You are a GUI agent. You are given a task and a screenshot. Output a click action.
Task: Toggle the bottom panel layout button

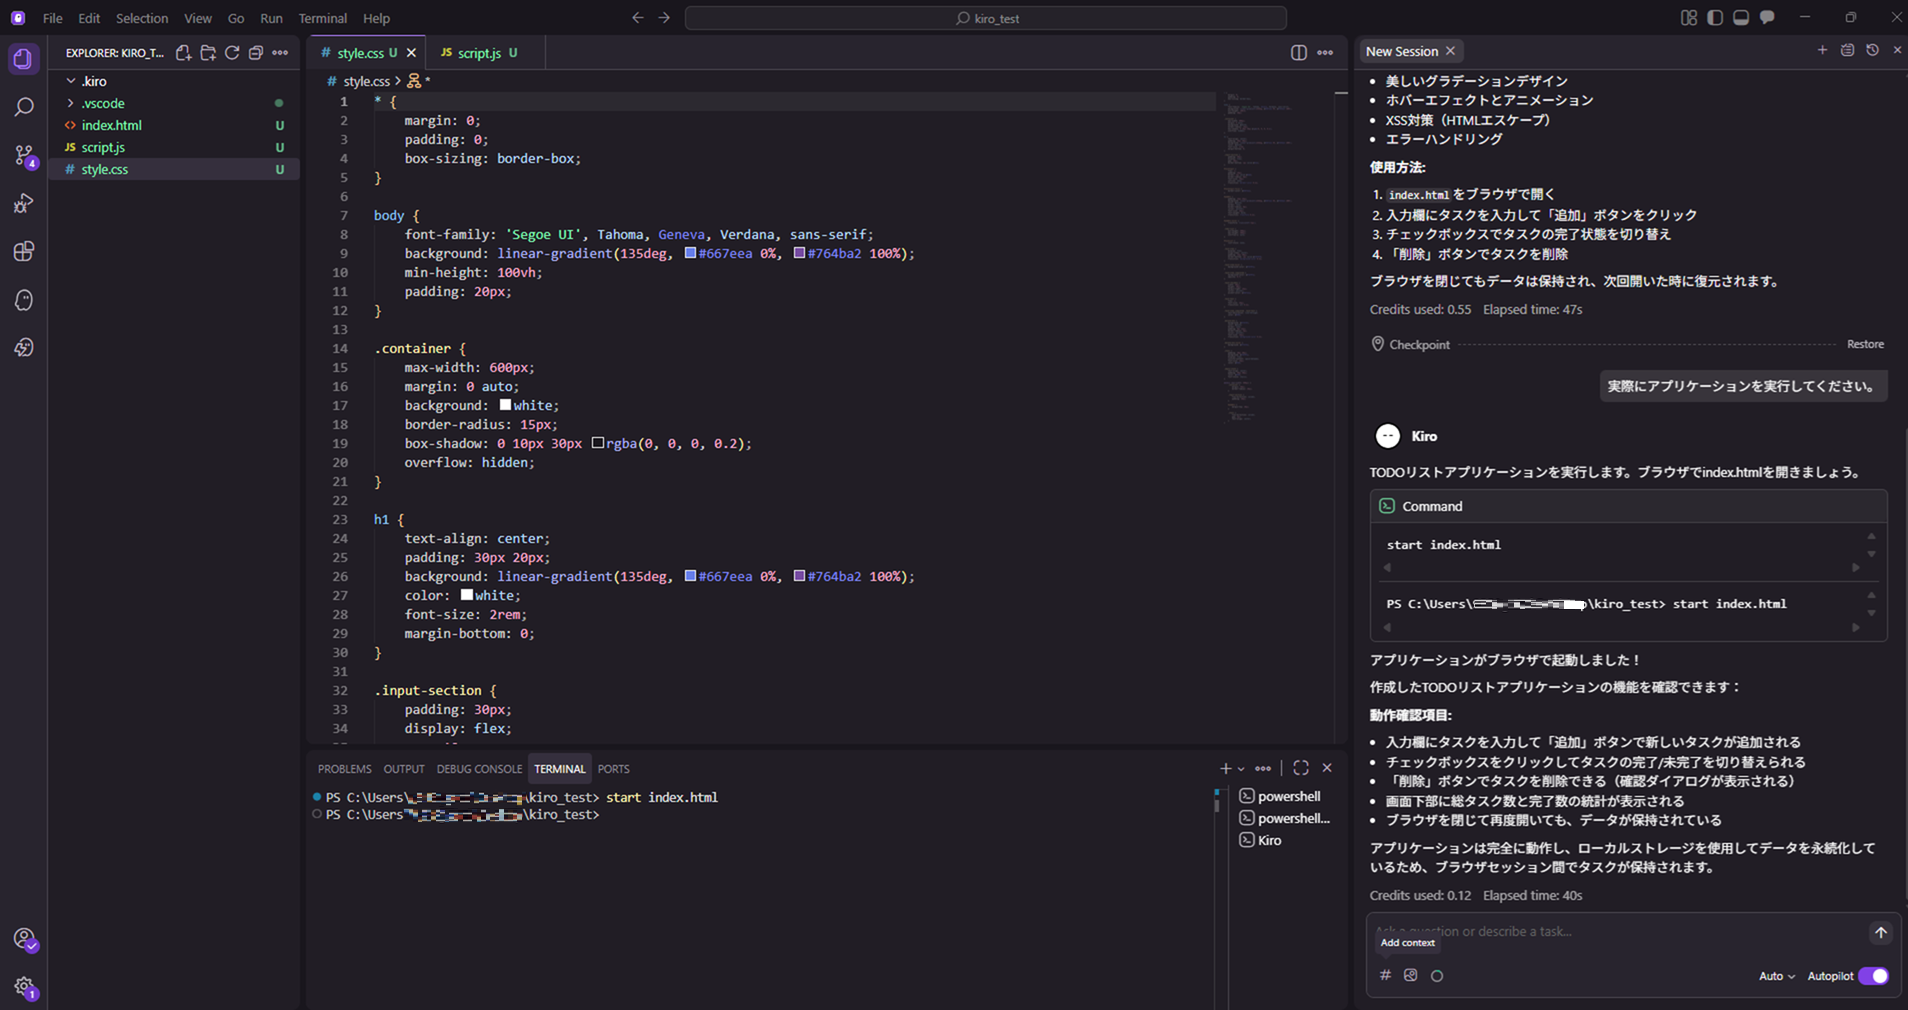pyautogui.click(x=1741, y=18)
